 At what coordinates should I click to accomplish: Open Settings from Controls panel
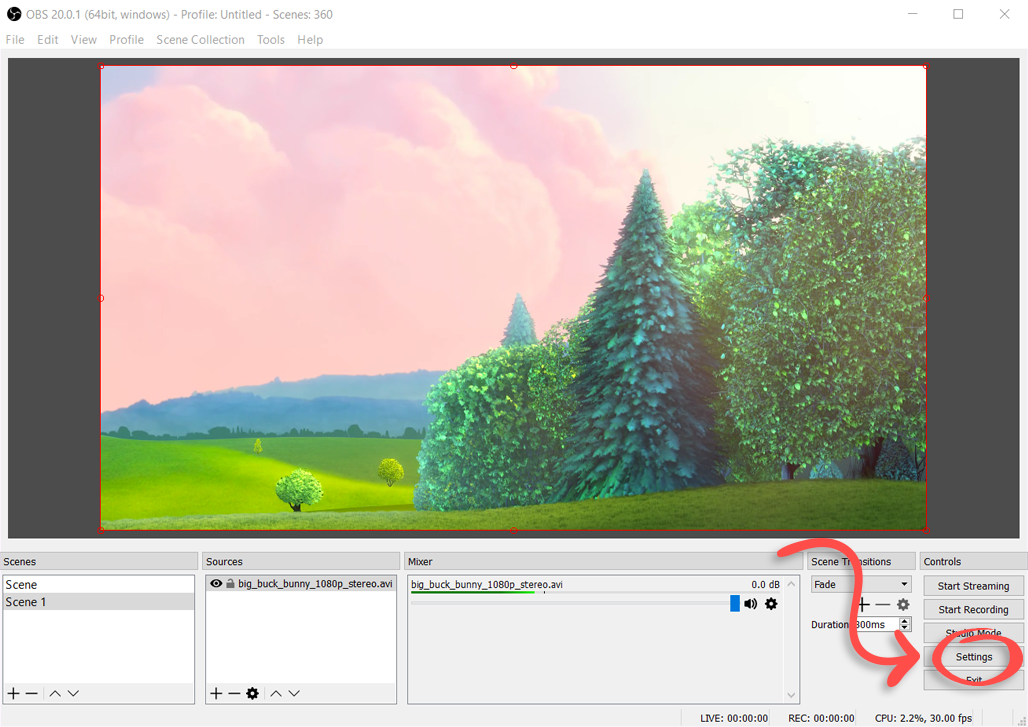click(x=974, y=657)
